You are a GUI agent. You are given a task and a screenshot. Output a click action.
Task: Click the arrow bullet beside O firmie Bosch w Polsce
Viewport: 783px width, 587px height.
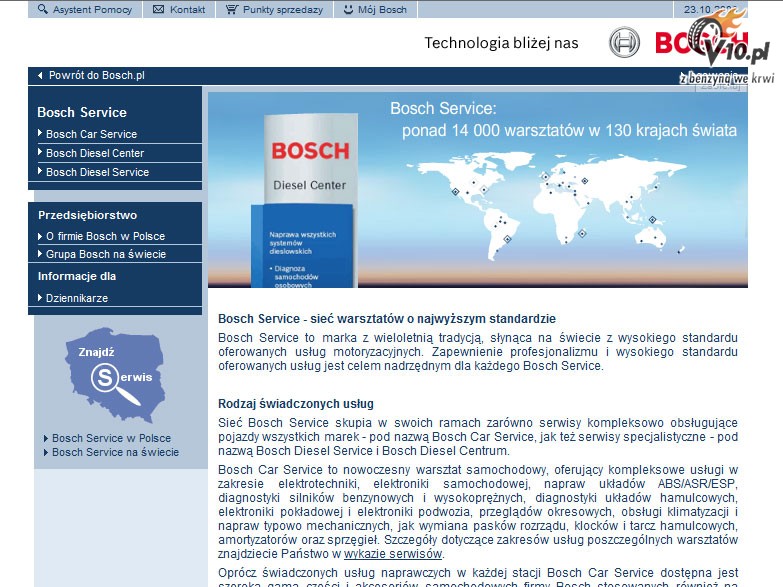[40, 236]
